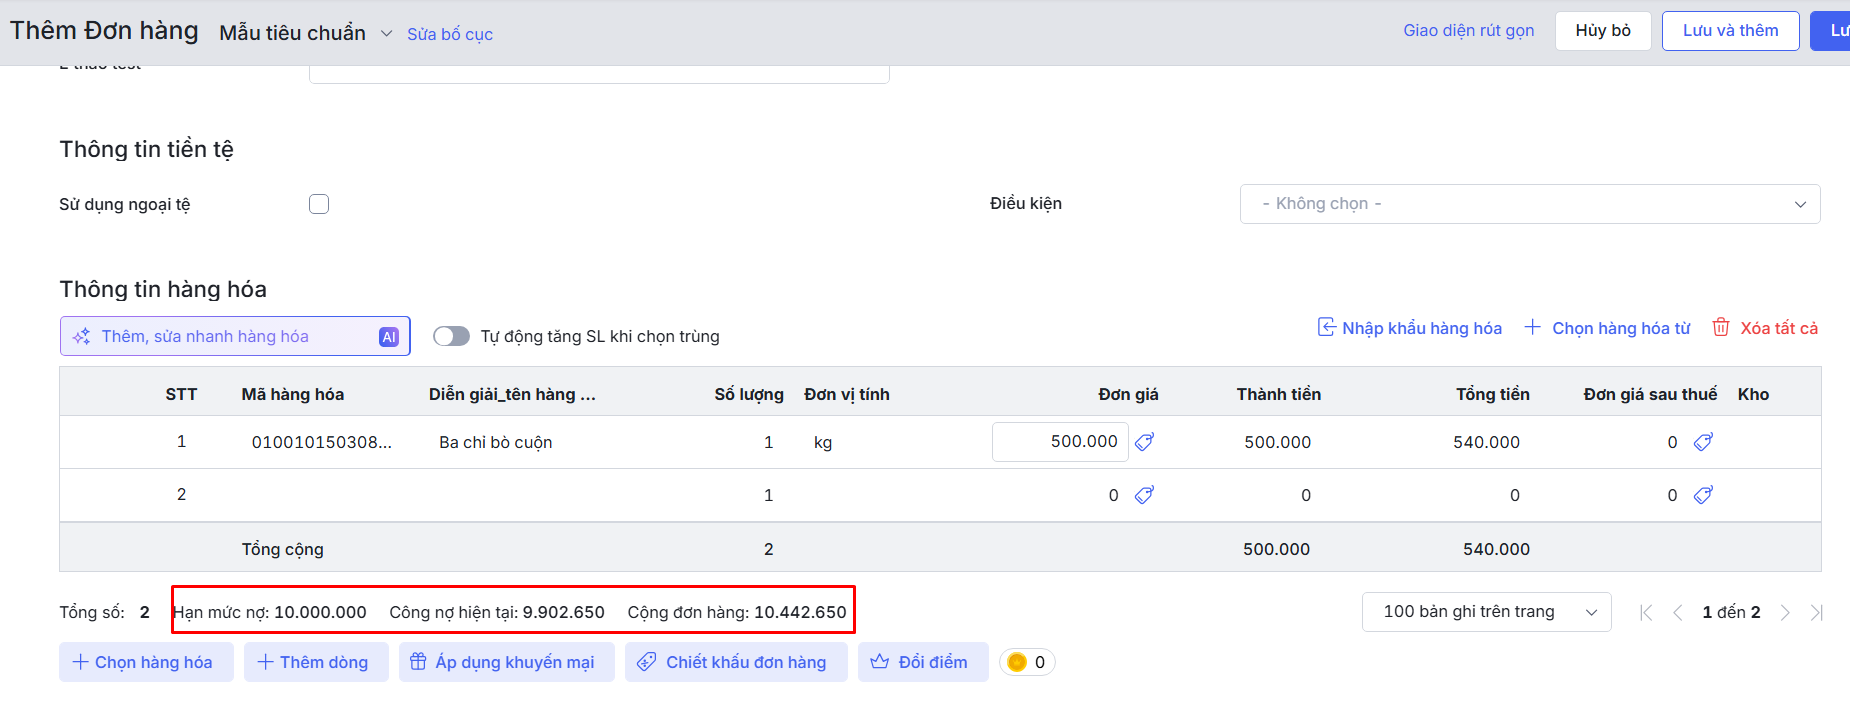This screenshot has width=1850, height=712.
Task: Open the Điều kiện dropdown
Action: pos(1529,204)
